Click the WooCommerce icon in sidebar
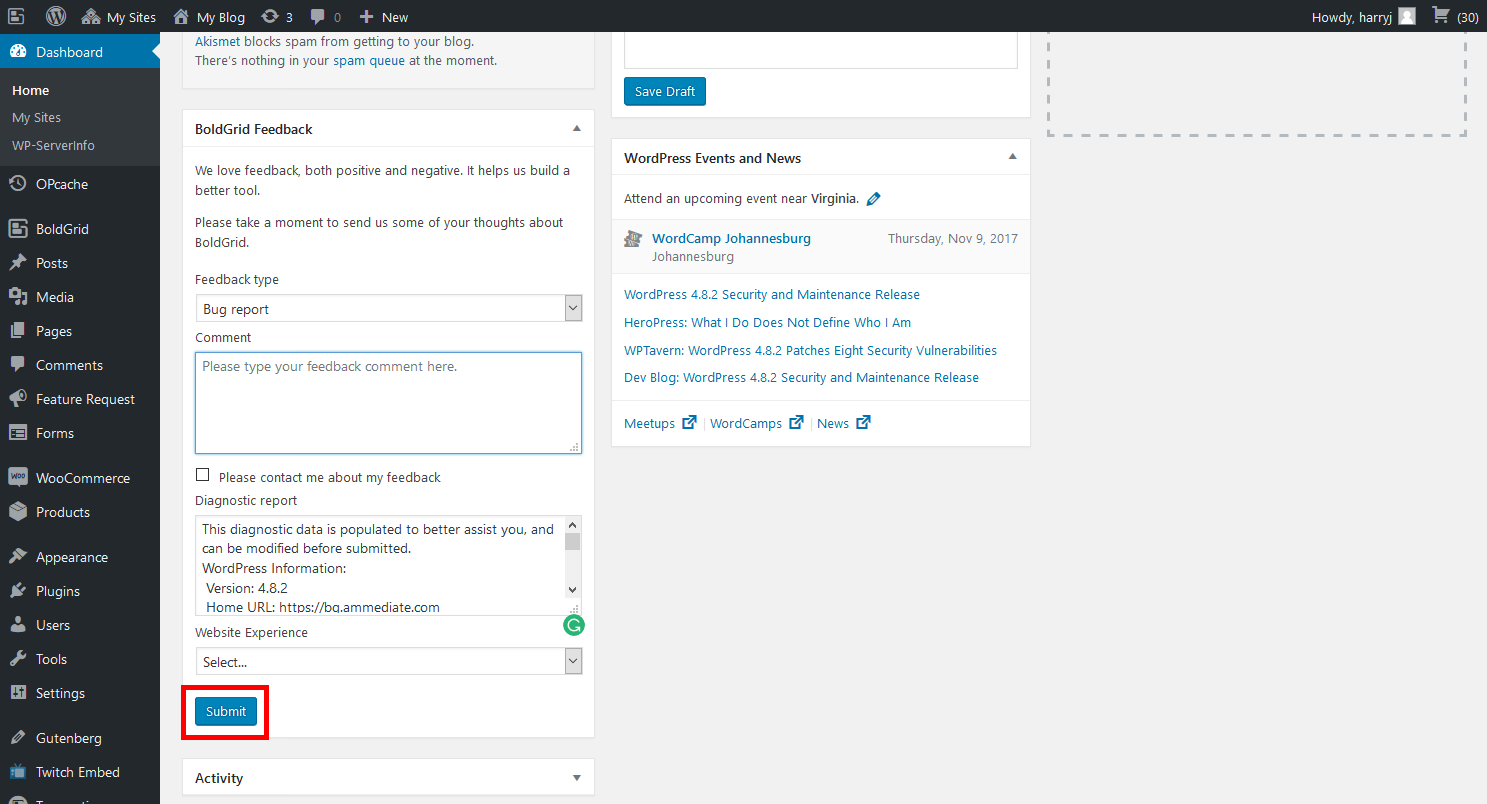The height and width of the screenshot is (804, 1487). click(x=18, y=478)
